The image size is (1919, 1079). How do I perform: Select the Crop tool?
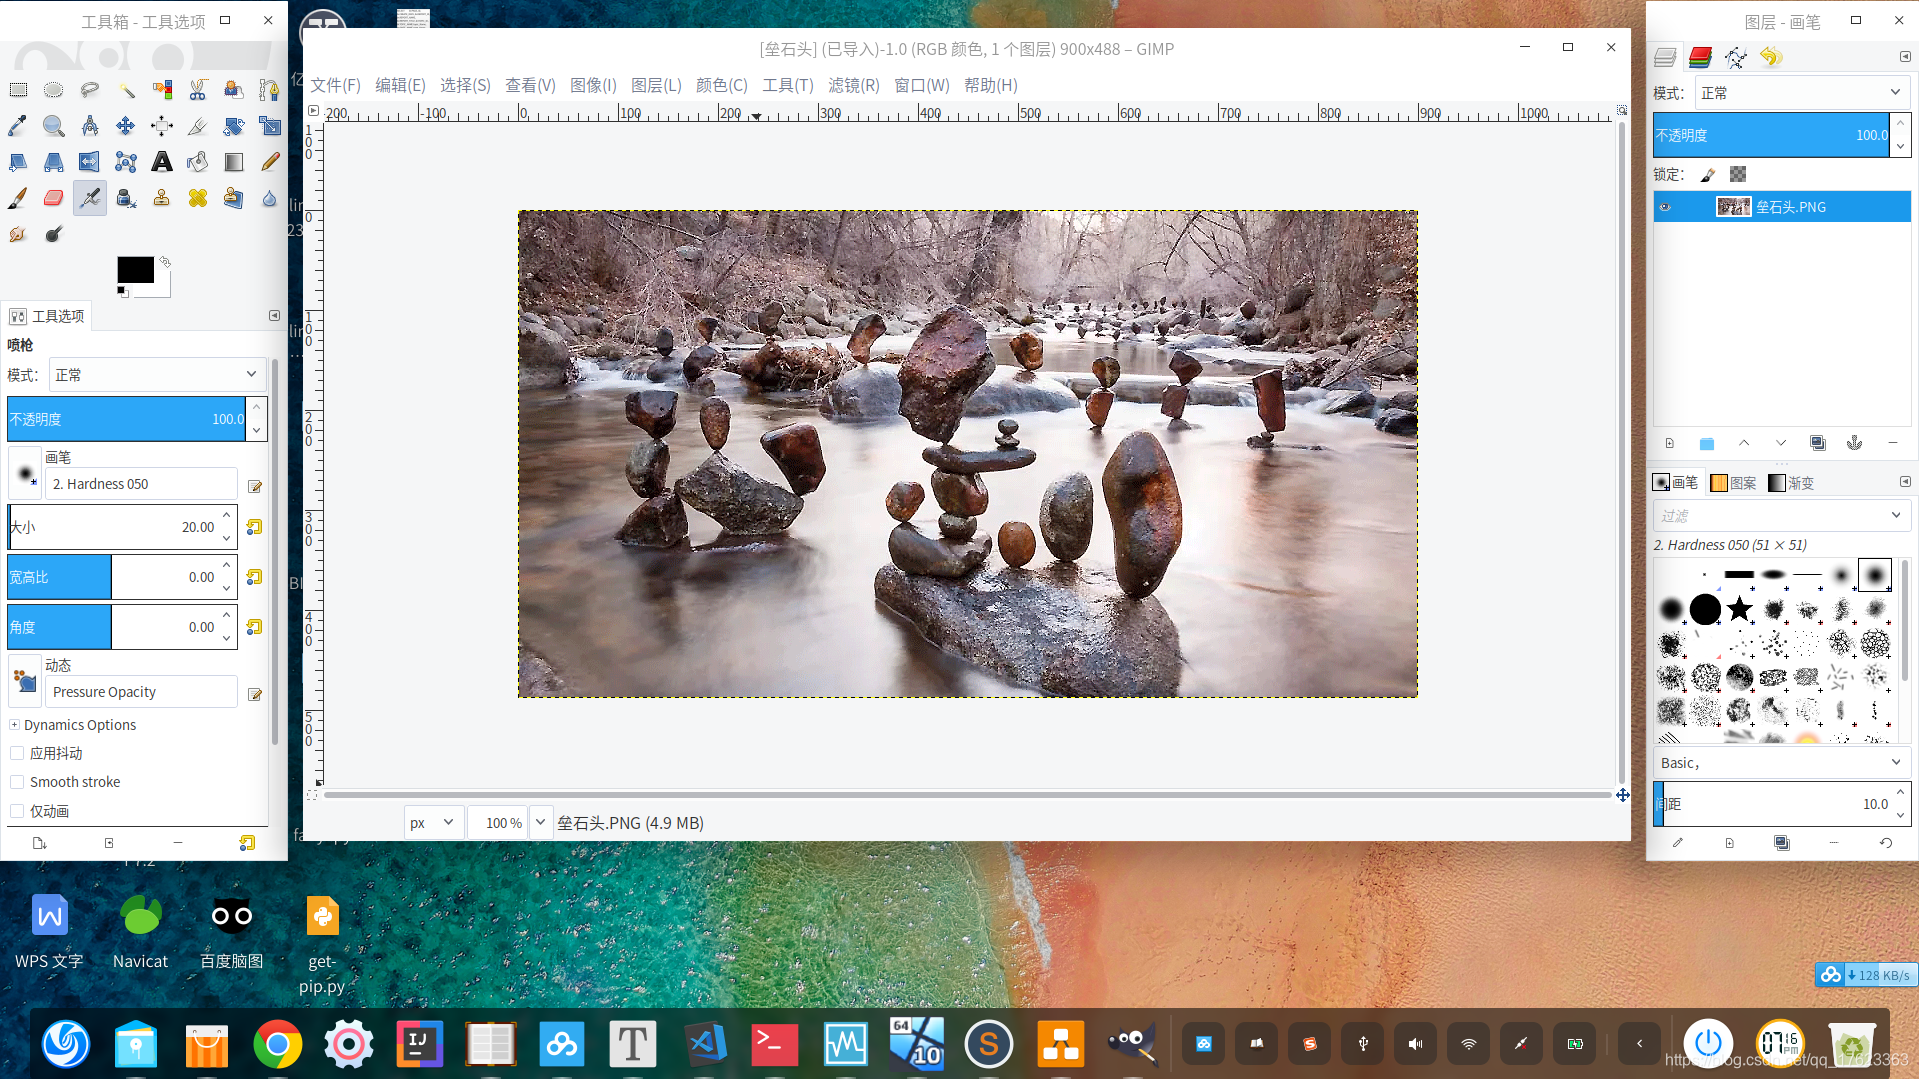tap(198, 126)
